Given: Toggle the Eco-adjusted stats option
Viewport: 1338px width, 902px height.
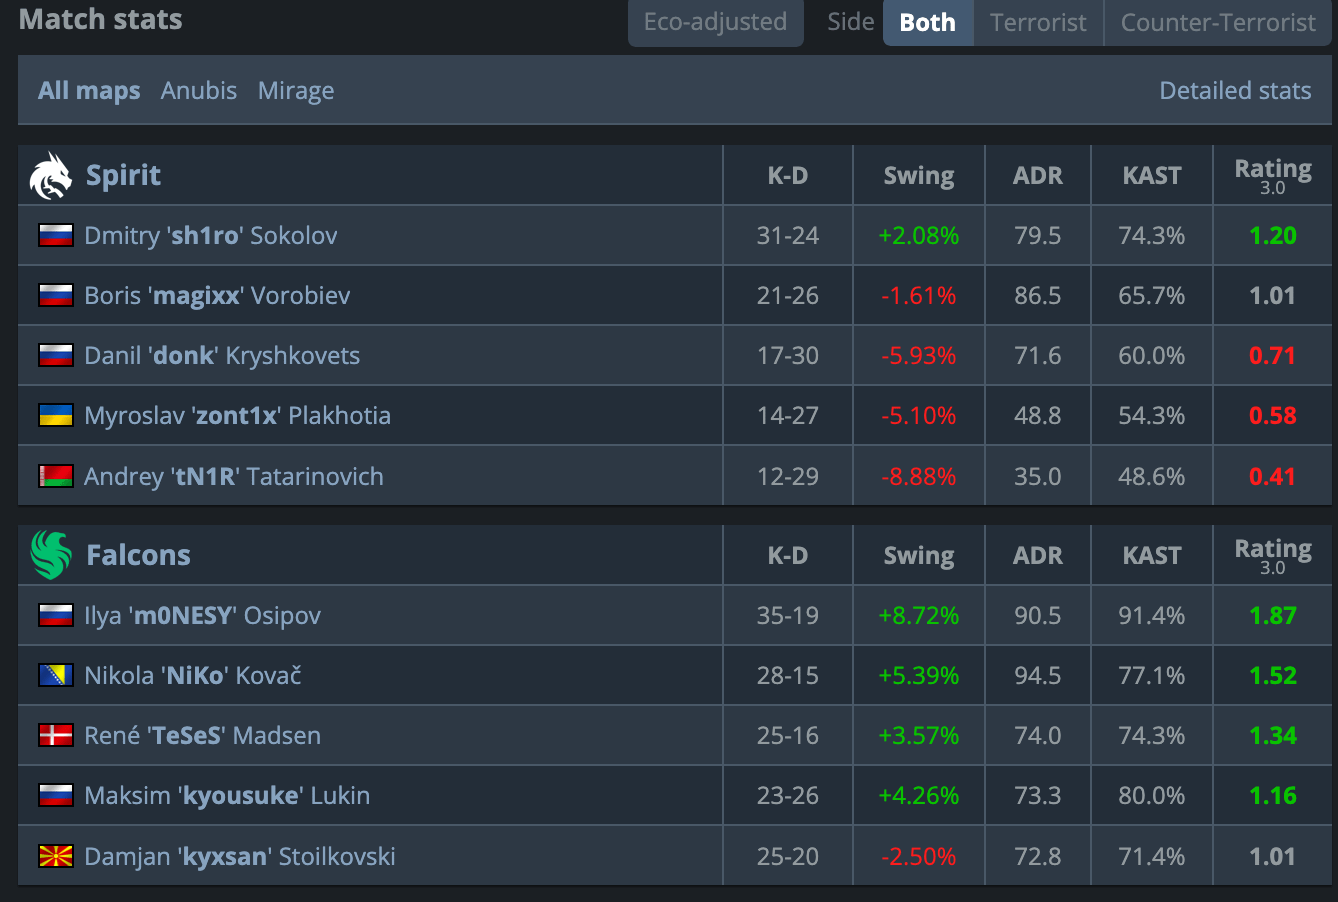Looking at the screenshot, I should click(715, 22).
